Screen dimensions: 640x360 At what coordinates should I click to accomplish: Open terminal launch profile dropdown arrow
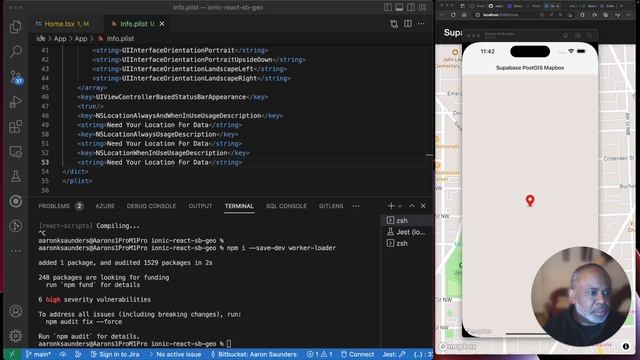tap(400, 206)
